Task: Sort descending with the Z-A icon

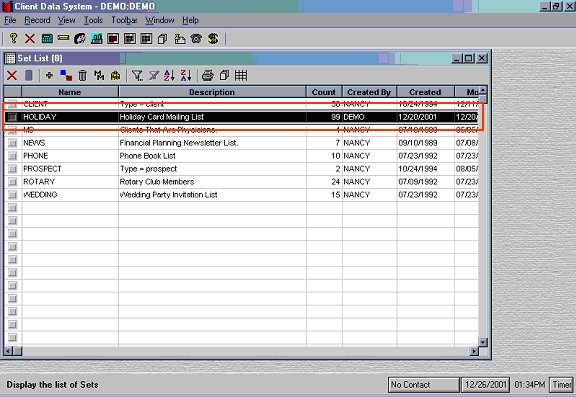Action: (186, 75)
